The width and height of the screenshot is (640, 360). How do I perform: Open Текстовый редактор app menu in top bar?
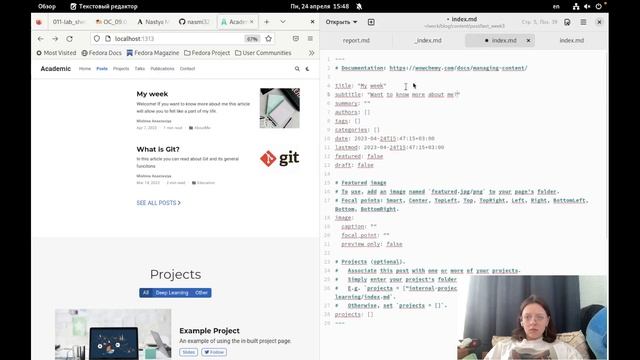pyautogui.click(x=104, y=6)
